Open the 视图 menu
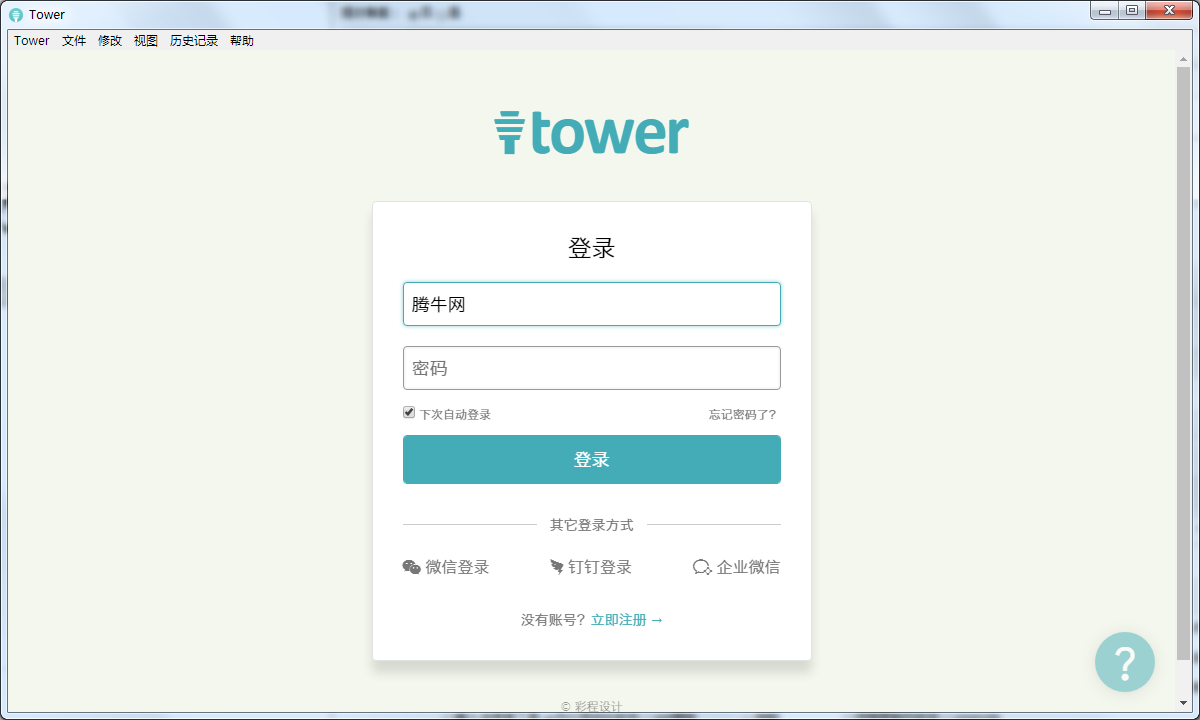Screen dimensions: 1200x720 coord(146,41)
